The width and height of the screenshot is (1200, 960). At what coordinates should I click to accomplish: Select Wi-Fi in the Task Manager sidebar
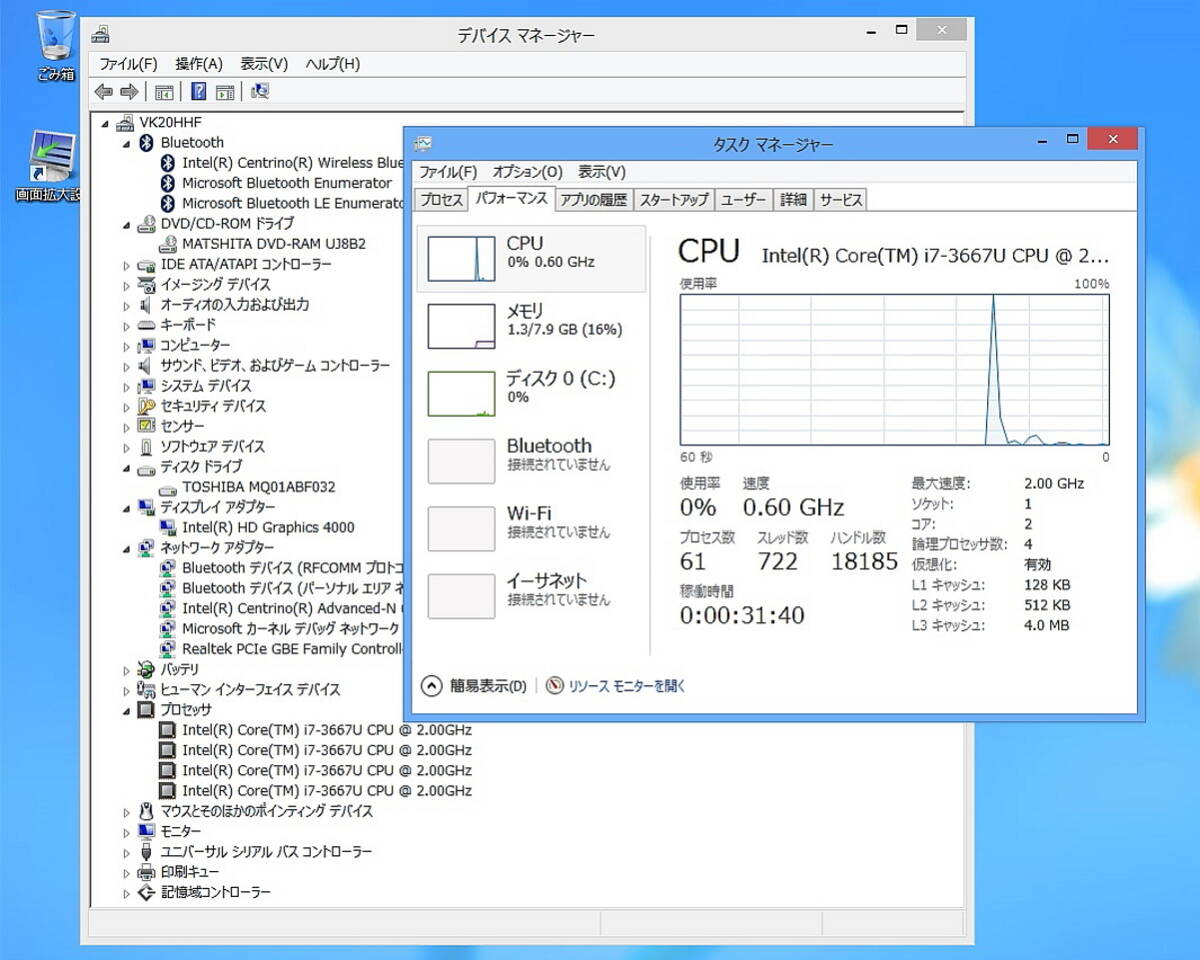click(x=531, y=528)
